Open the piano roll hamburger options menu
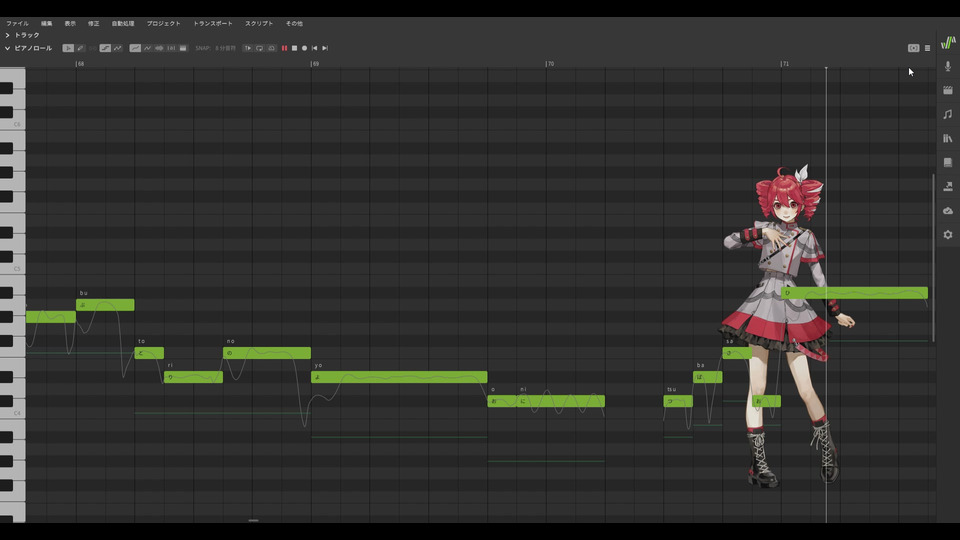Screen dimensions: 960x540 (927, 48)
